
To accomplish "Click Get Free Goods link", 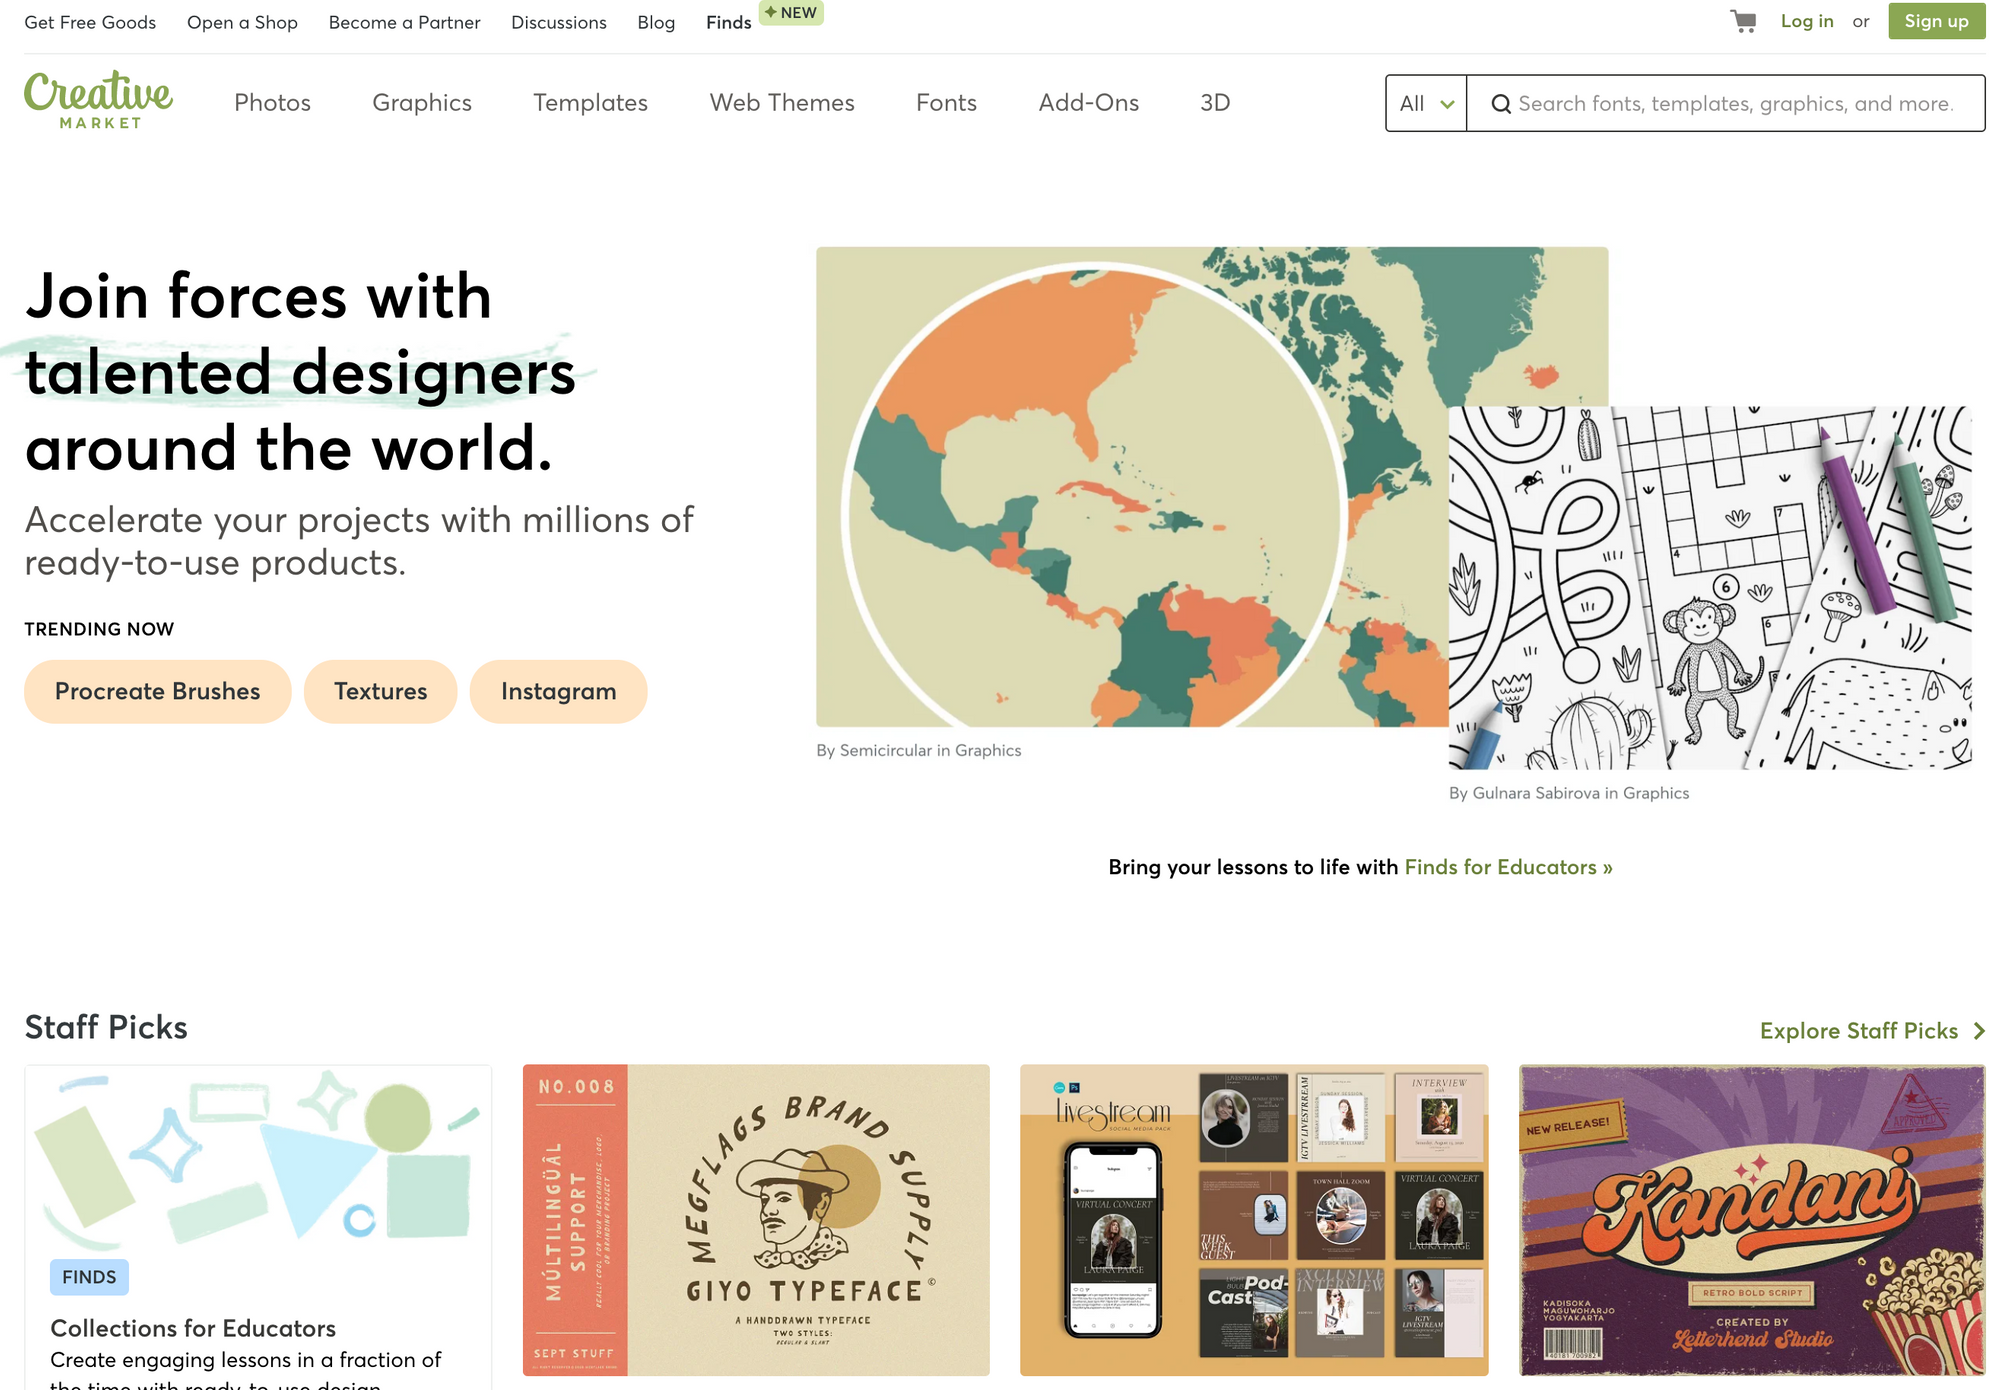I will (90, 22).
